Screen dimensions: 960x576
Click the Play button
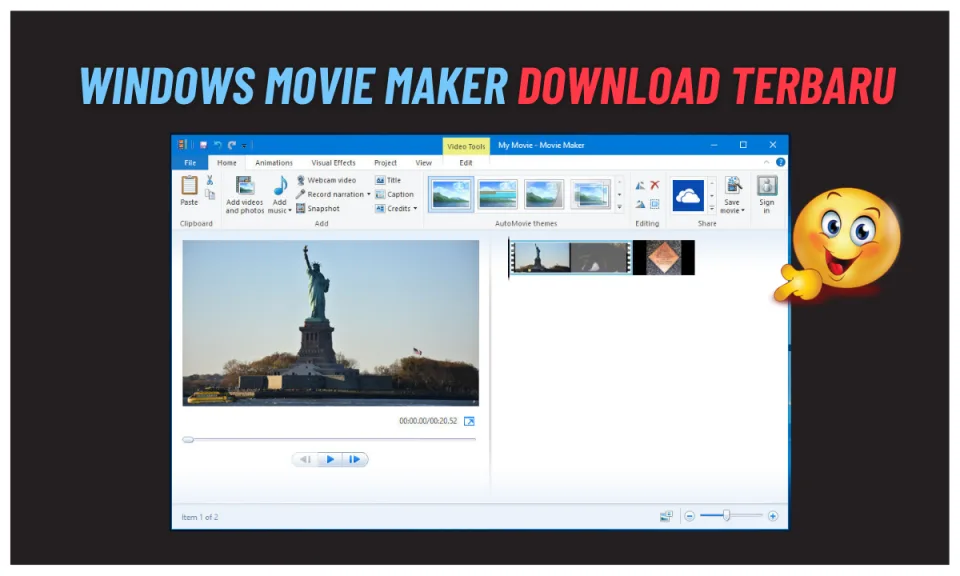coord(330,459)
